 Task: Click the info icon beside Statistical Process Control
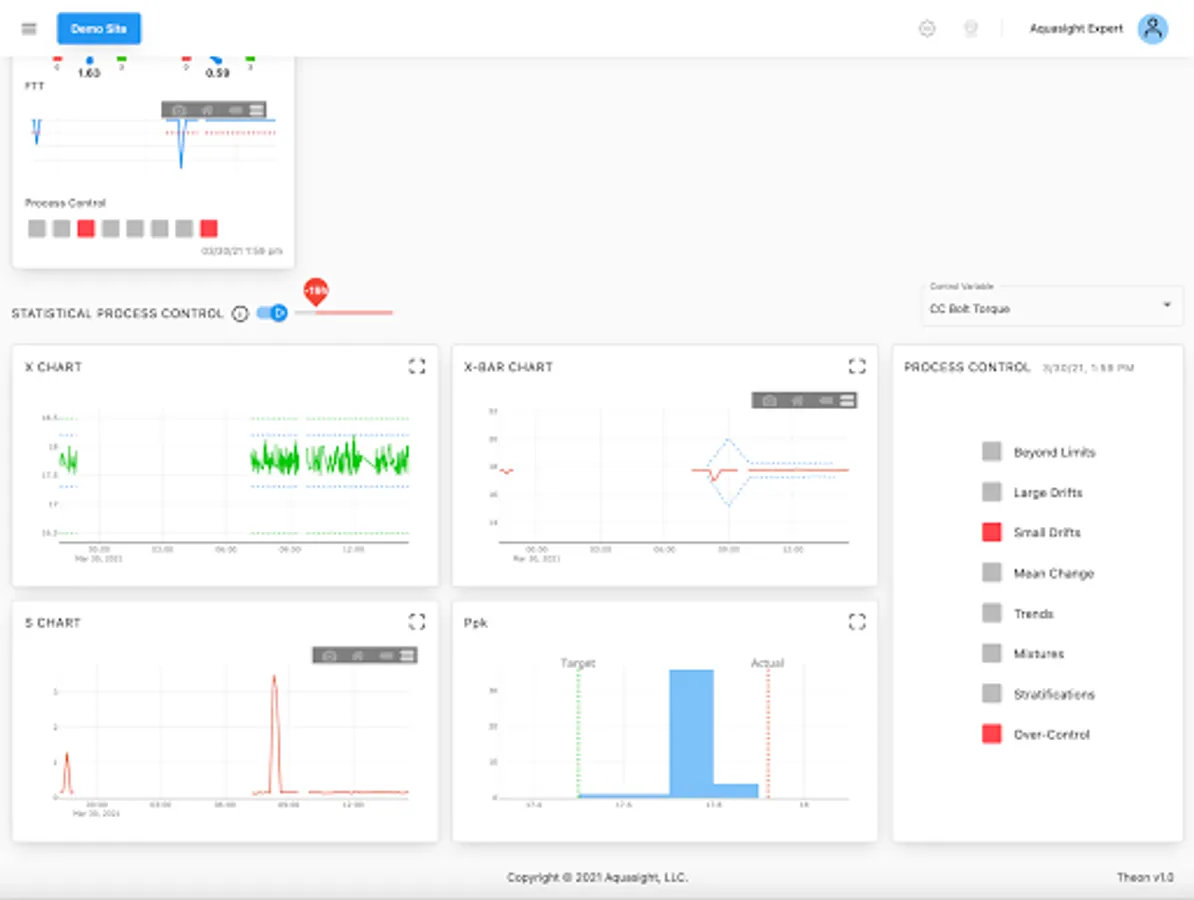coord(240,314)
